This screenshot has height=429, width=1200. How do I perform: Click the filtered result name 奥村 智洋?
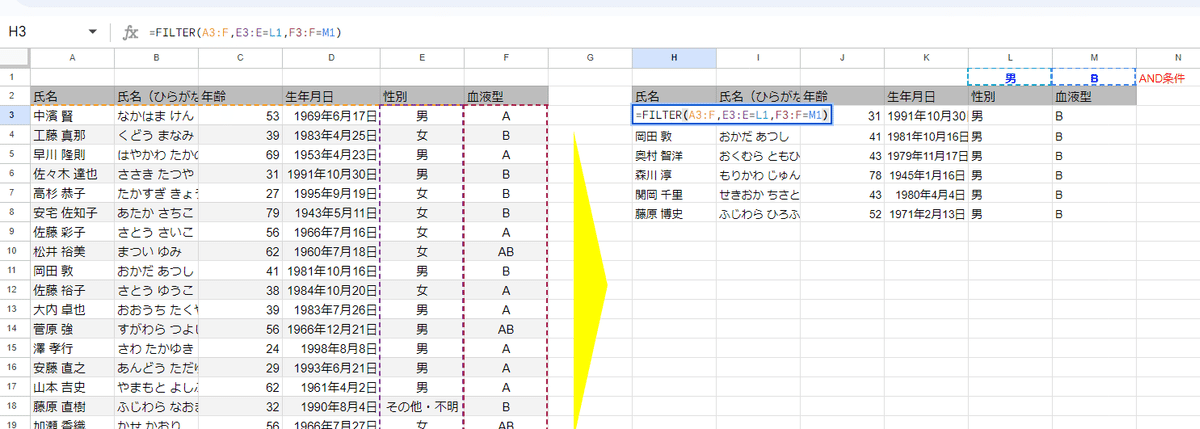click(674, 155)
